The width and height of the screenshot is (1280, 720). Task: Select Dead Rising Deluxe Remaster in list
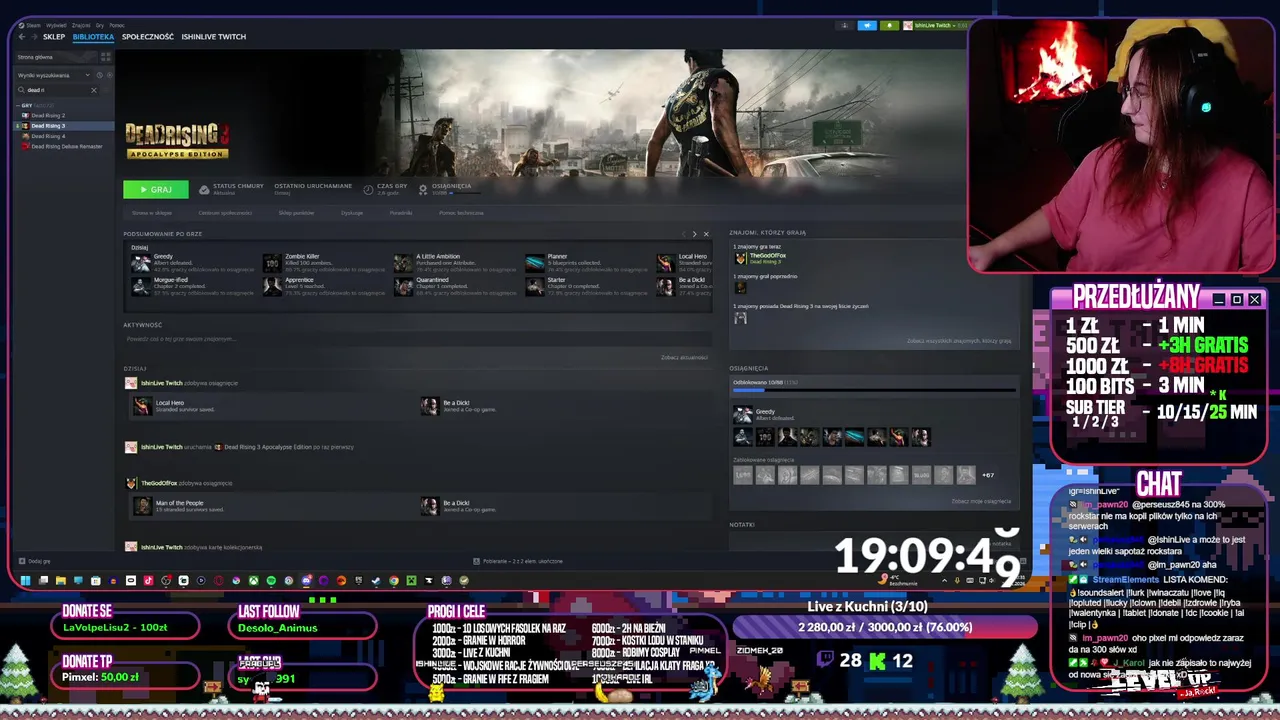(x=64, y=147)
